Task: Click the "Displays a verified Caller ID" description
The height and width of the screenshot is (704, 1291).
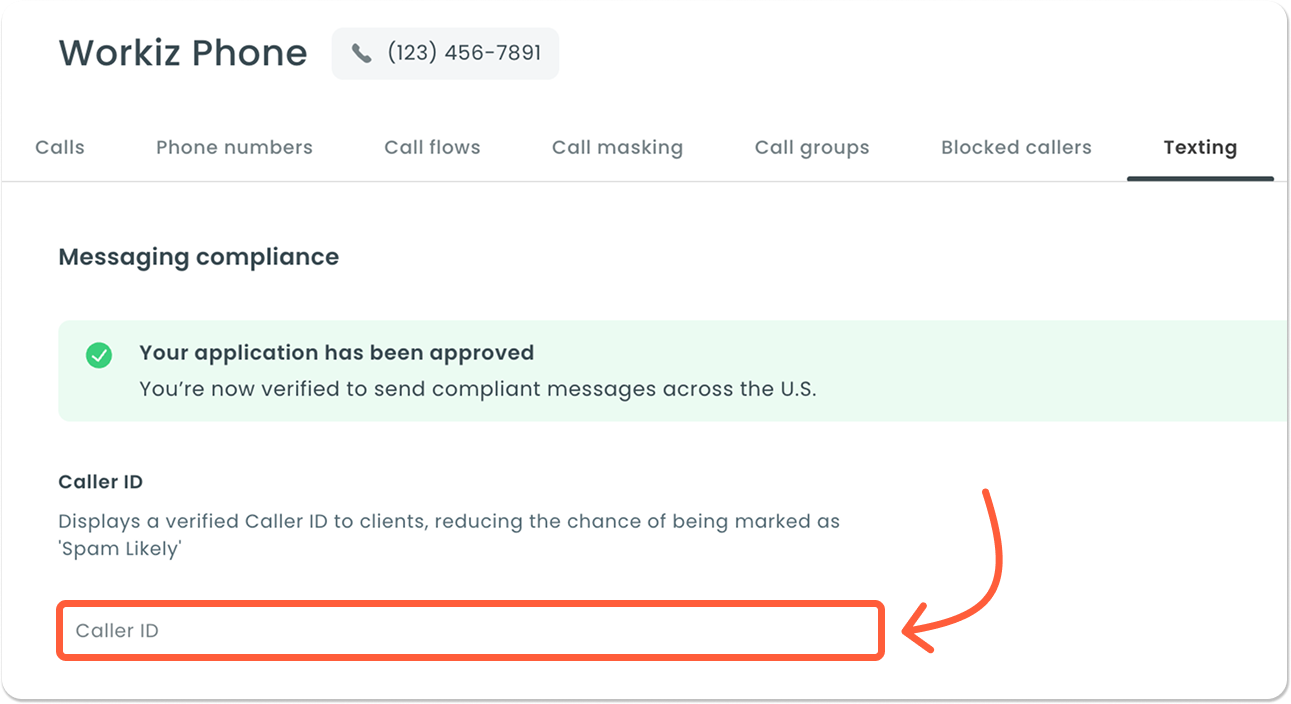Action: [449, 521]
